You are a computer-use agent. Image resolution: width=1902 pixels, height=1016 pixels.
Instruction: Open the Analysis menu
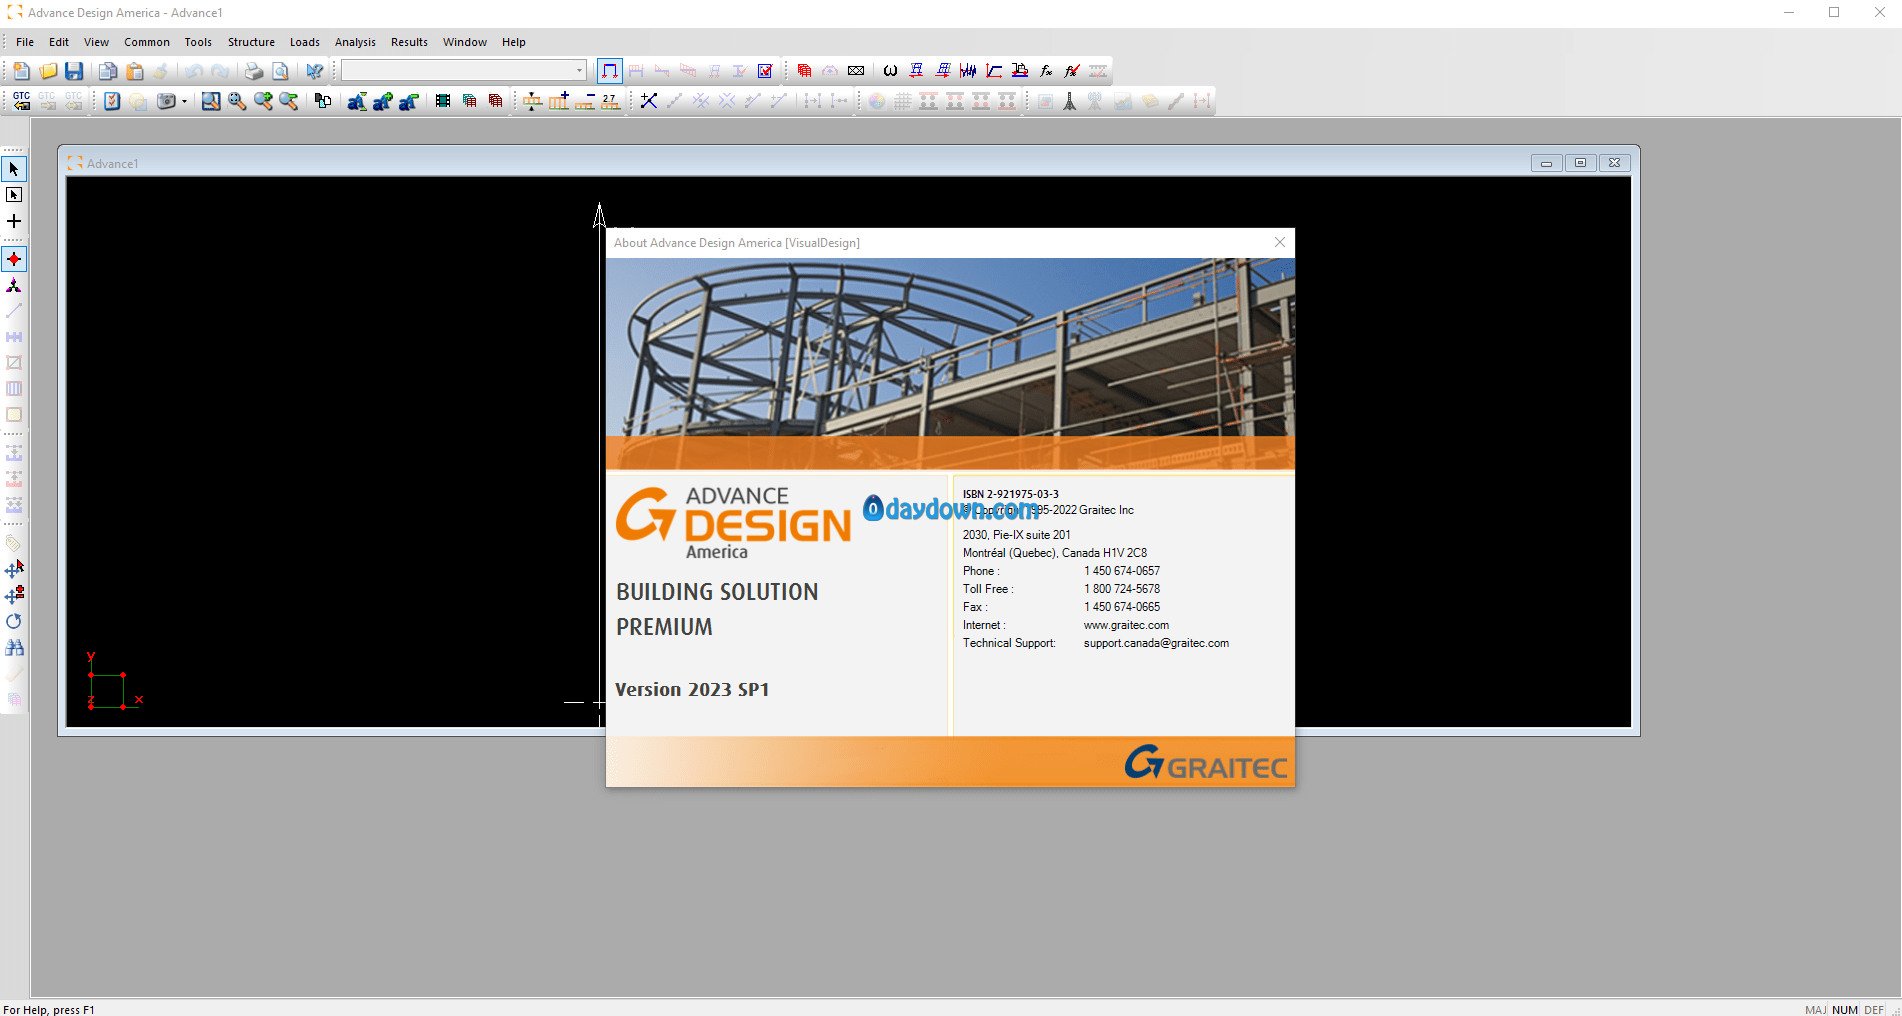coord(355,42)
